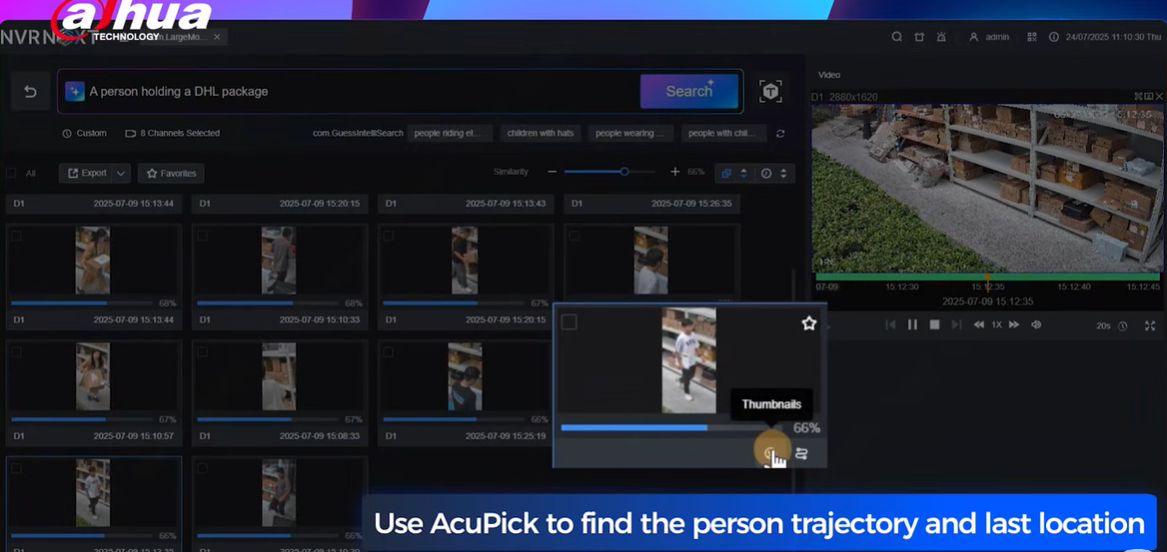
Task: Skip to the previous frame
Action: pyautogui.click(x=890, y=325)
